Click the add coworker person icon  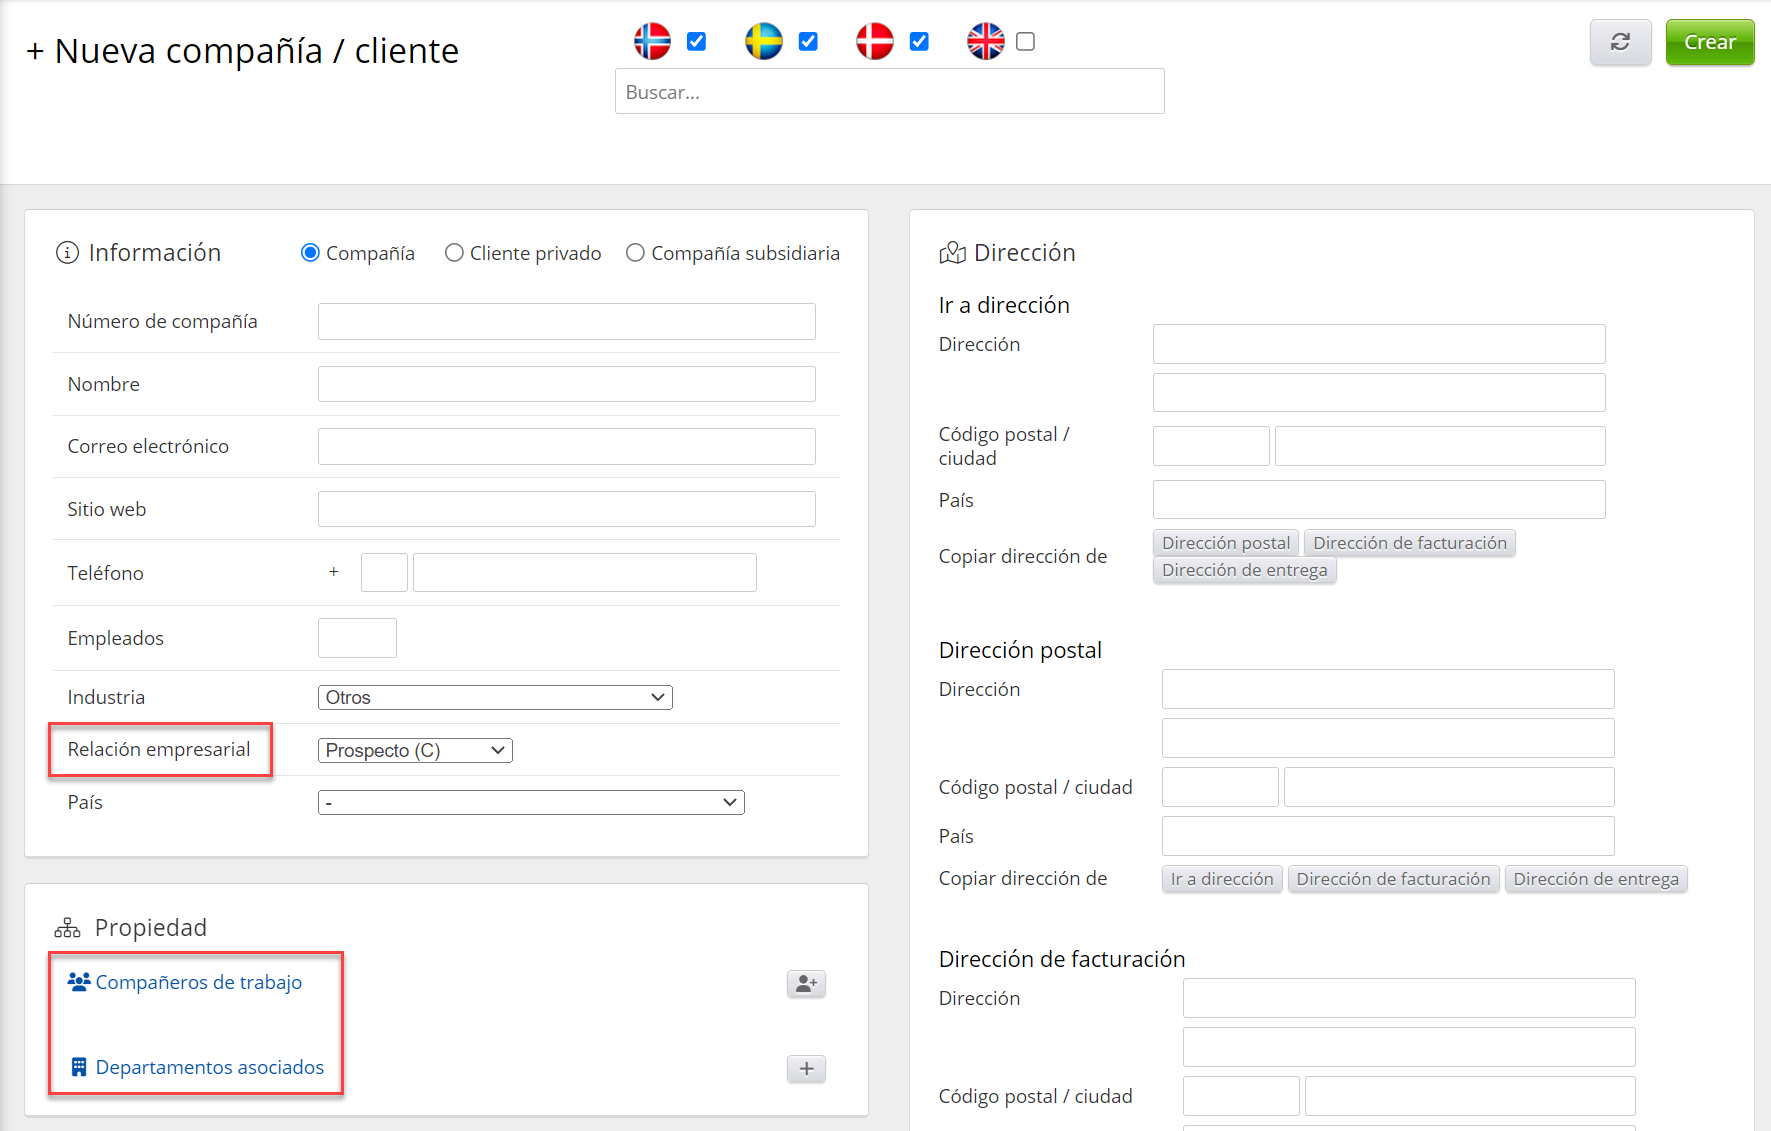pyautogui.click(x=806, y=984)
